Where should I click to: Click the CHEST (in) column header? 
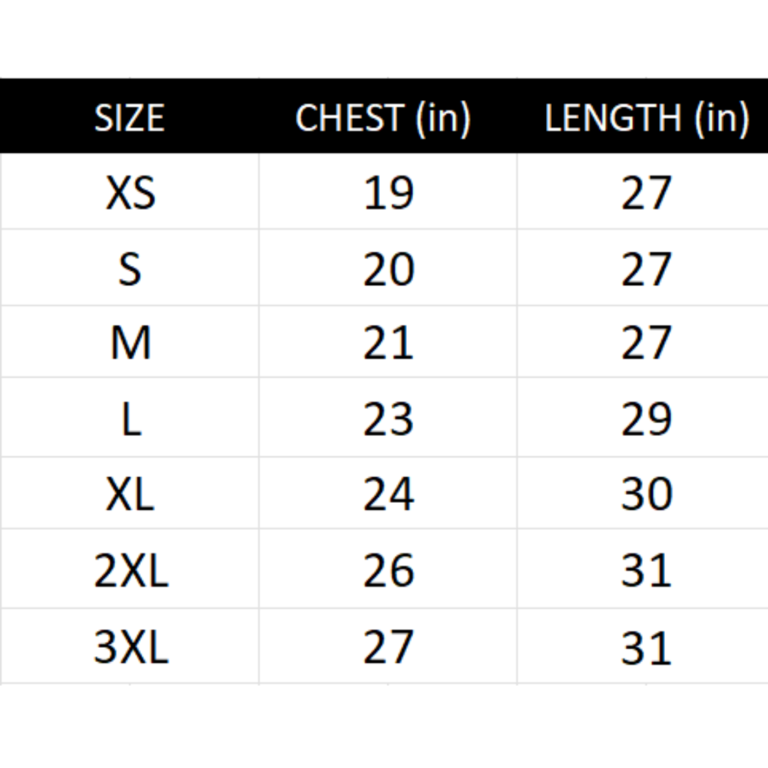(x=383, y=118)
